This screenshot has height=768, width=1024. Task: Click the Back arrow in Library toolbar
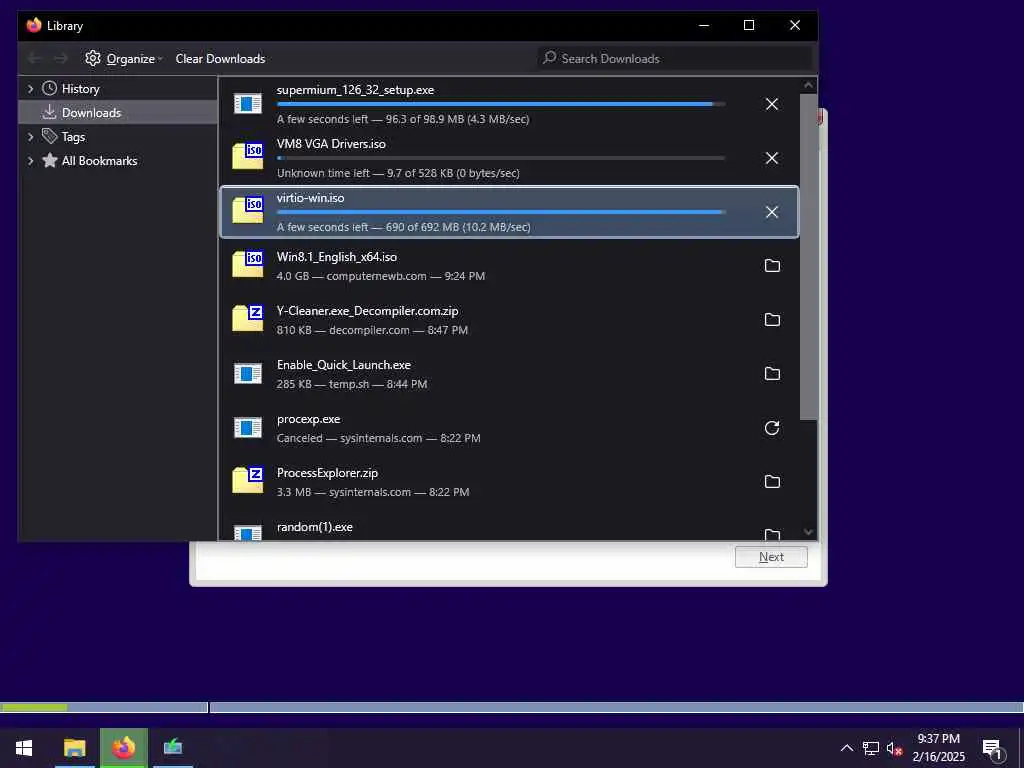(x=35, y=58)
